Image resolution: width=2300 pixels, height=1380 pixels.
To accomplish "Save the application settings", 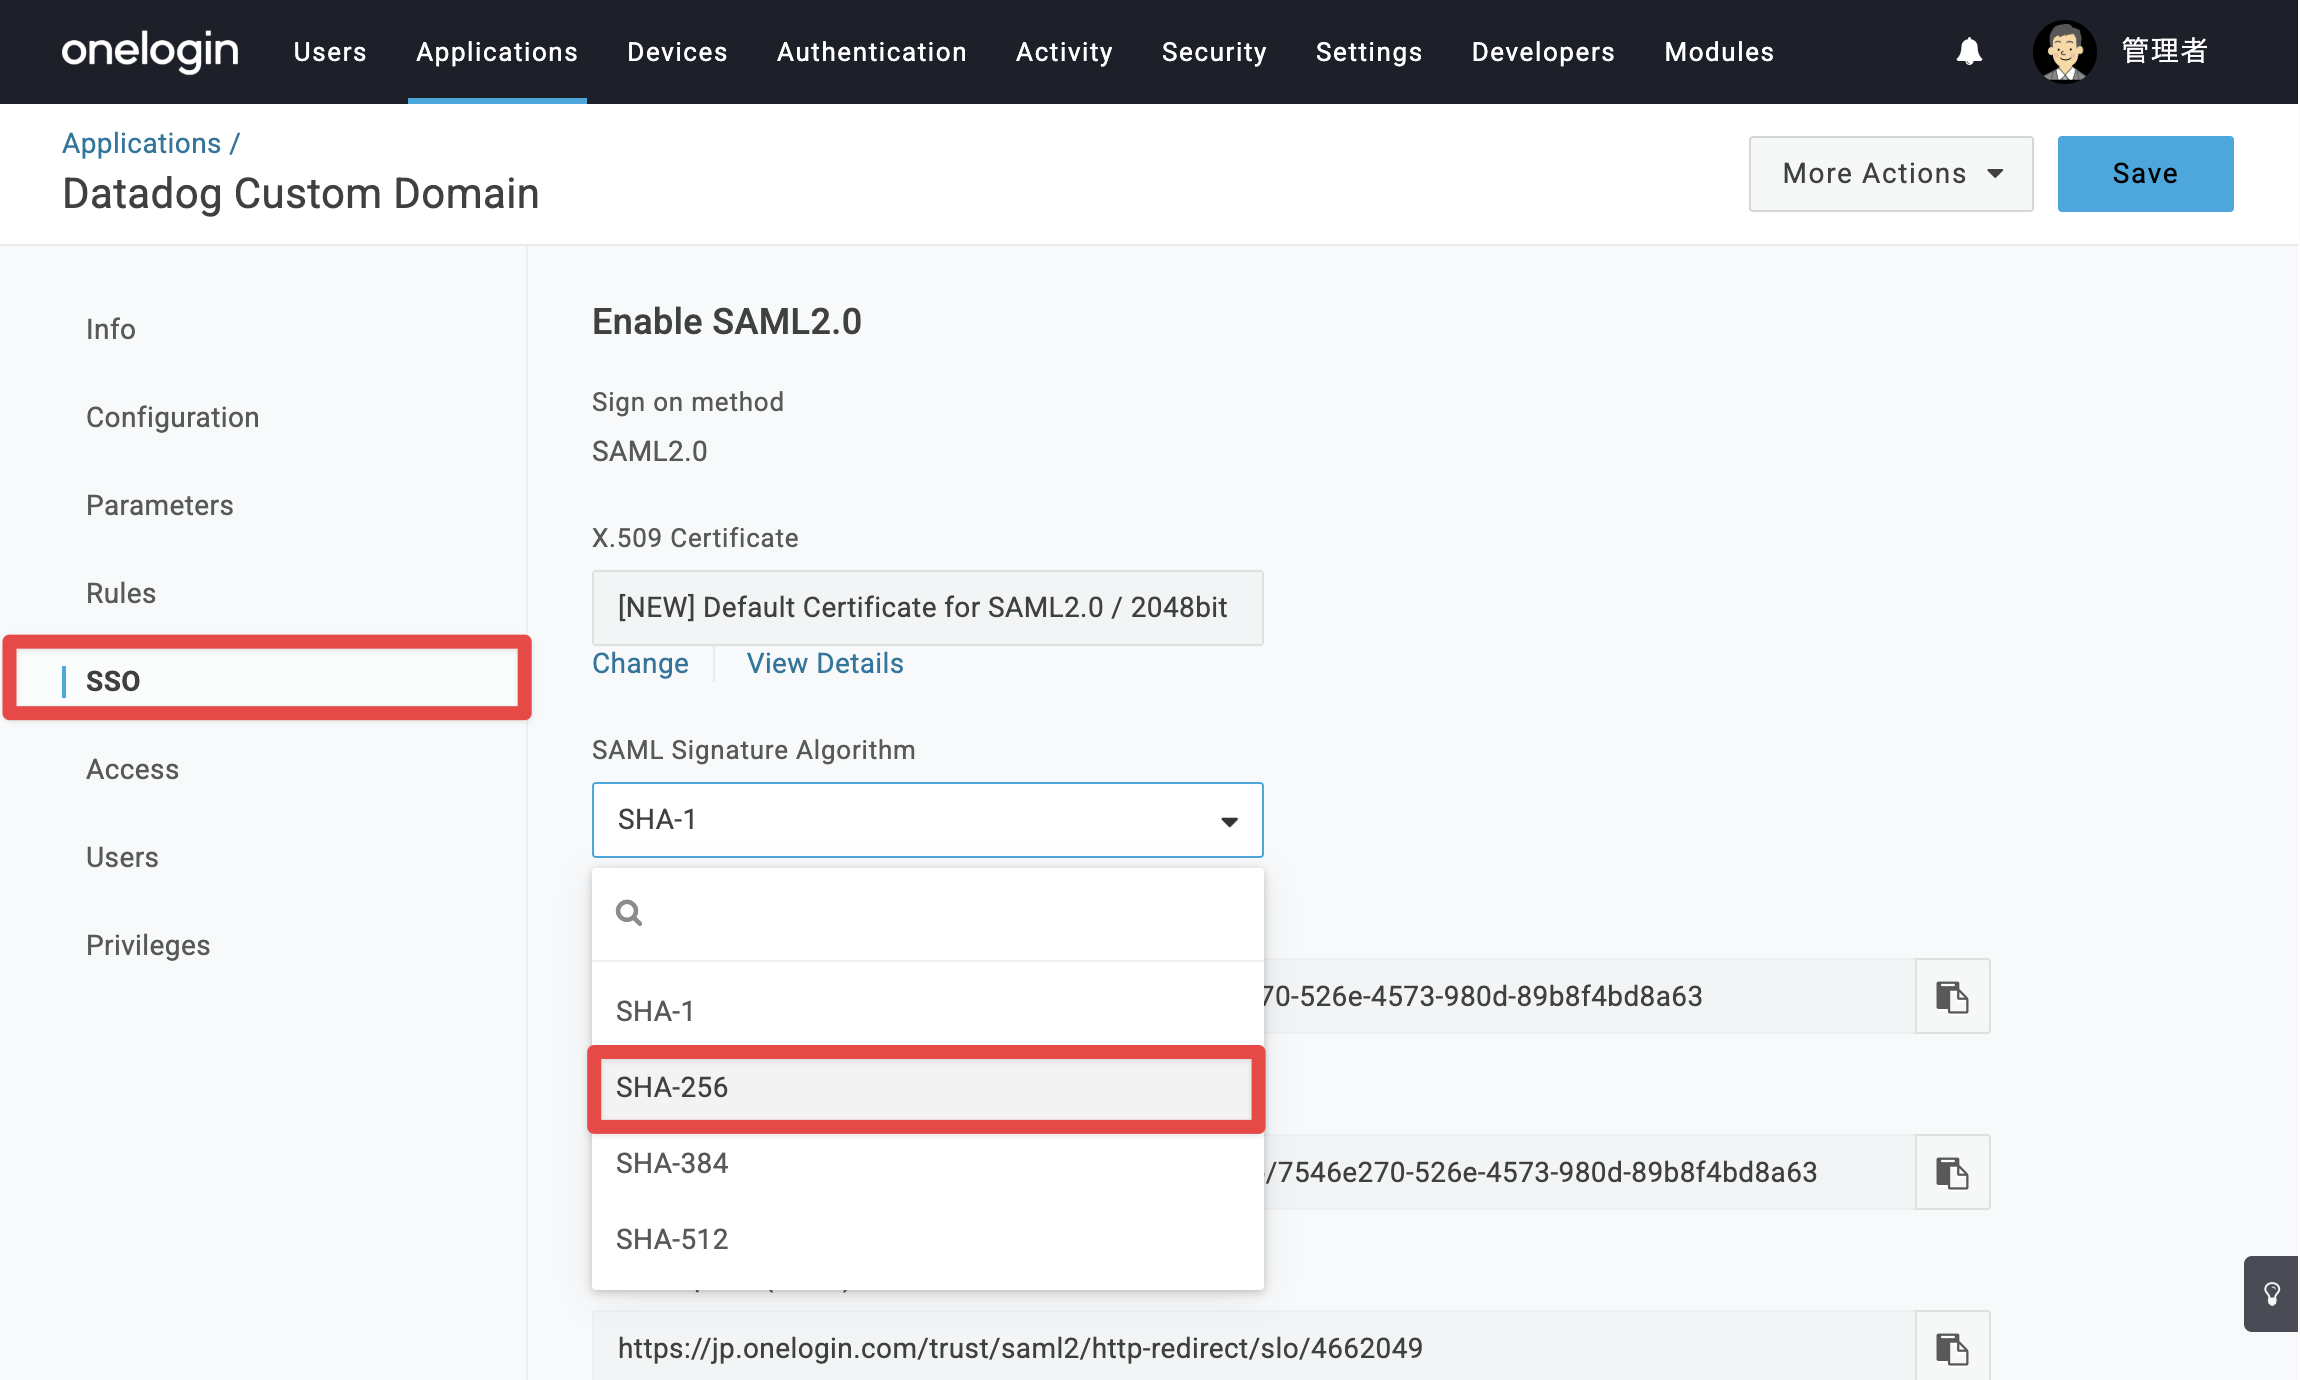I will pyautogui.click(x=2145, y=174).
